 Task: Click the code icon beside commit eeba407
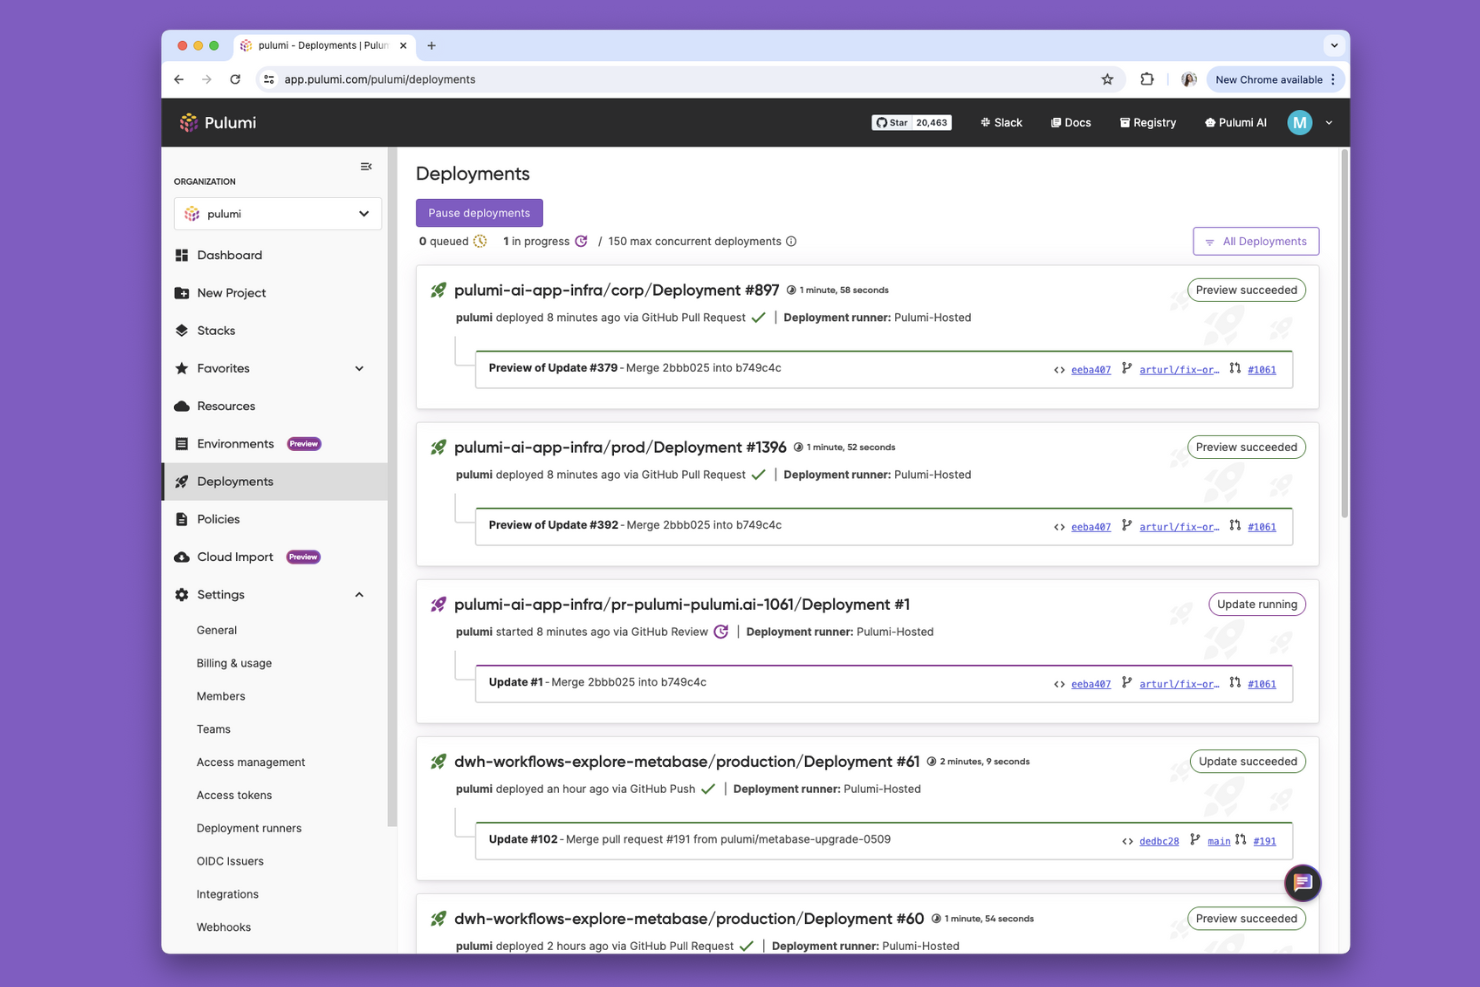[1059, 369]
